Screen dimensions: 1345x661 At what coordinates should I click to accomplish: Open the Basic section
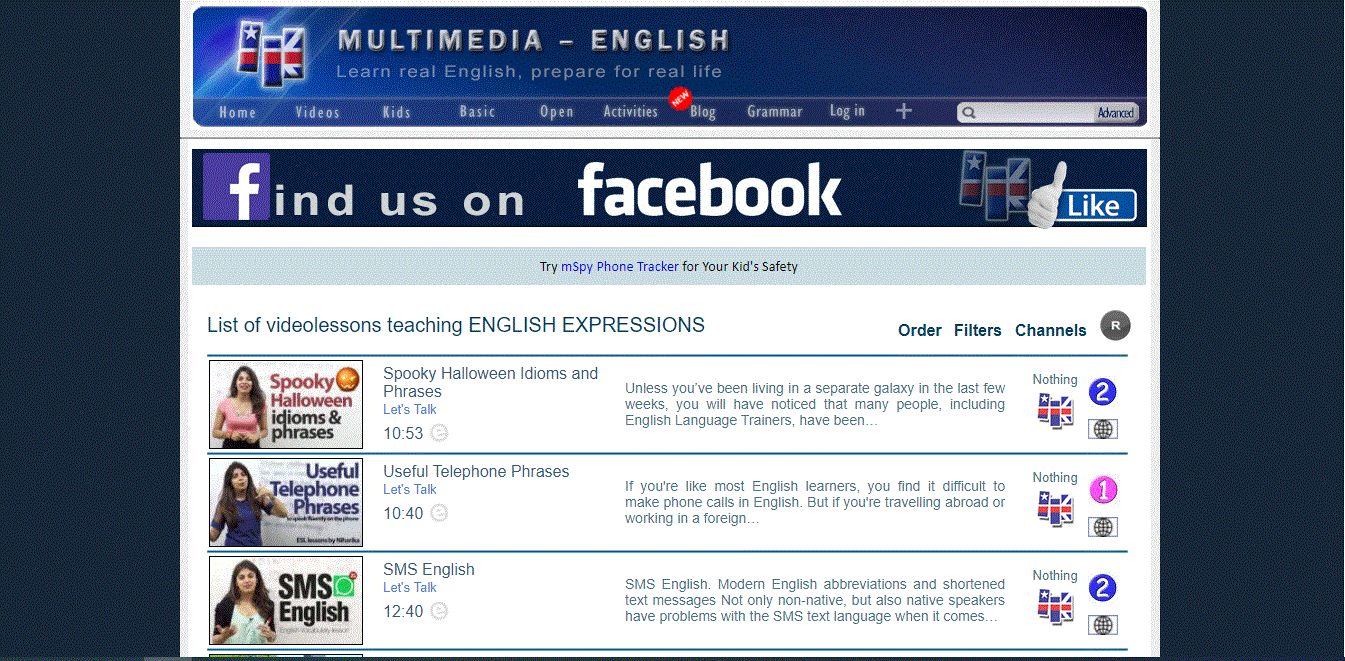(x=478, y=112)
